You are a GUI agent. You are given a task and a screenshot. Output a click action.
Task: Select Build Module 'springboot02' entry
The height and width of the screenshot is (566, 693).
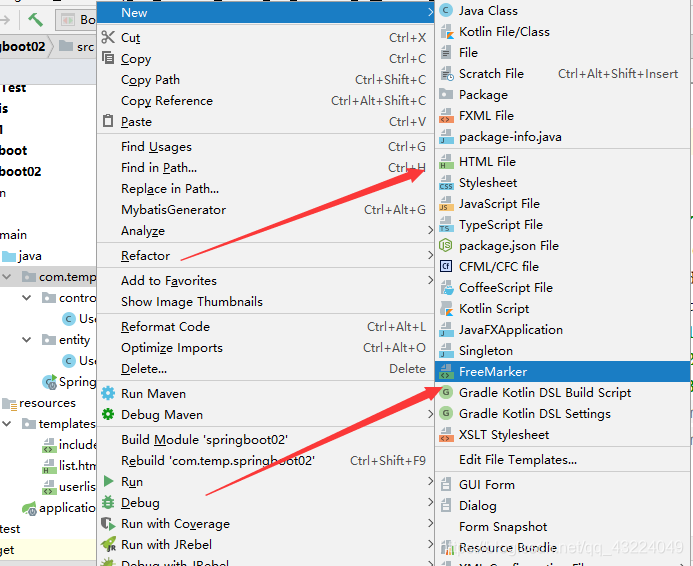[x=266, y=440]
